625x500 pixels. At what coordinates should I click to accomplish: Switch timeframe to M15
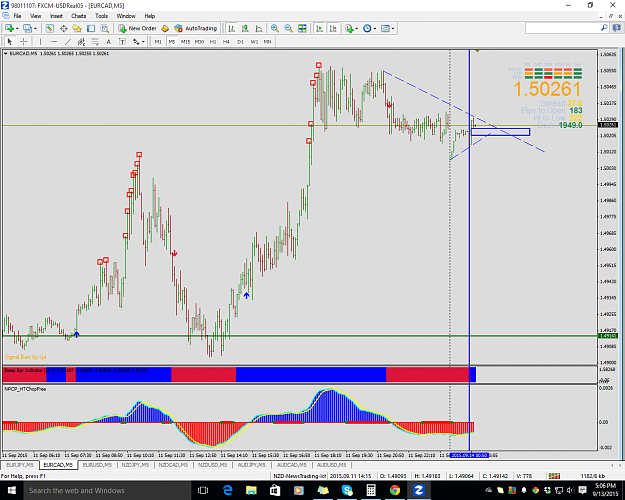(x=185, y=41)
